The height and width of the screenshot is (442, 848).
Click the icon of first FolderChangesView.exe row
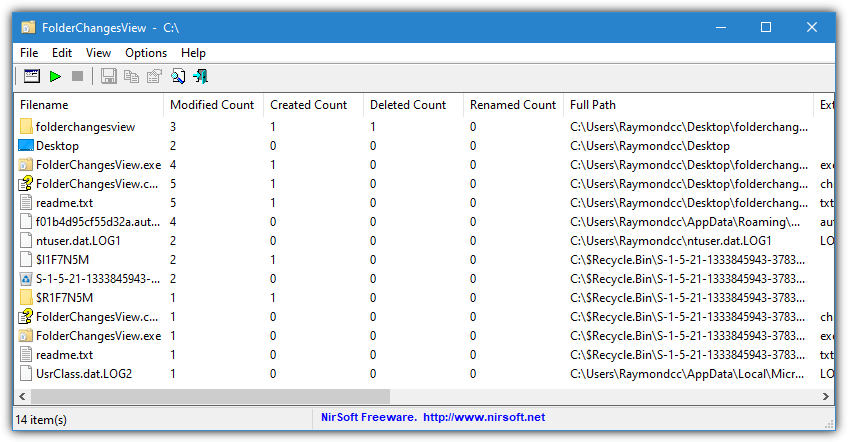point(26,164)
